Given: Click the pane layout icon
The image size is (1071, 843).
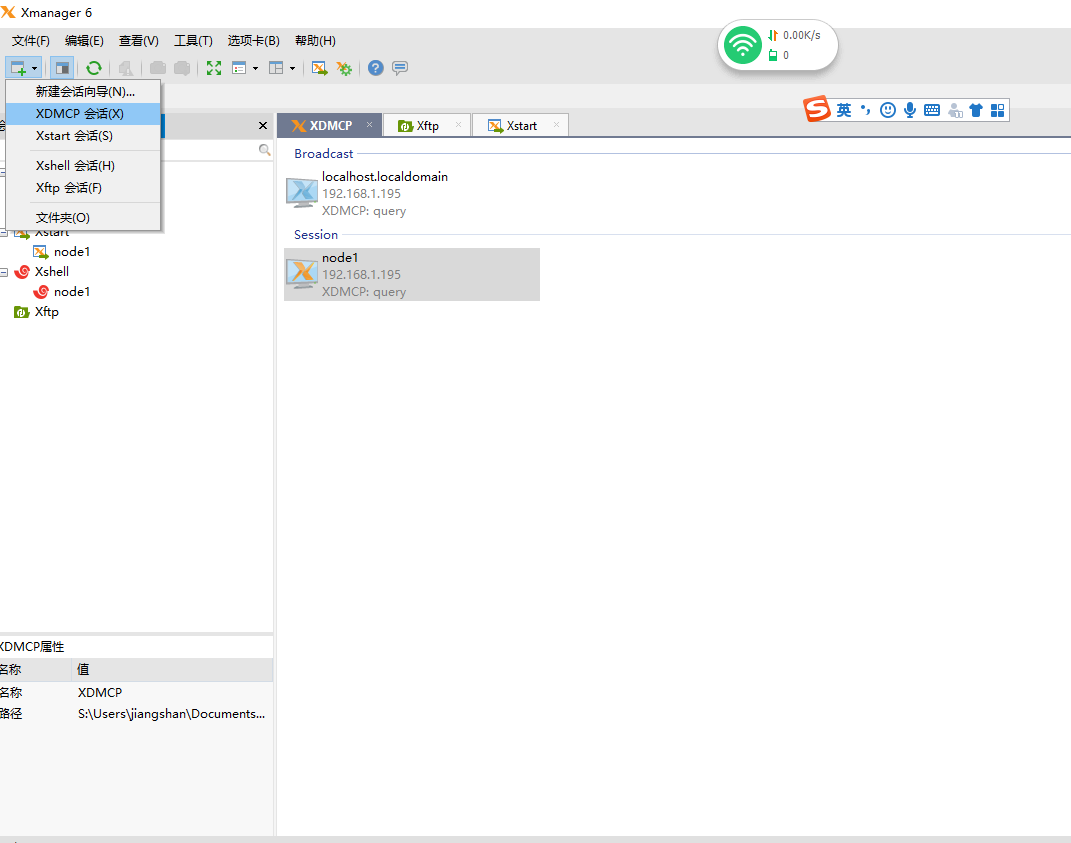Looking at the screenshot, I should [276, 68].
